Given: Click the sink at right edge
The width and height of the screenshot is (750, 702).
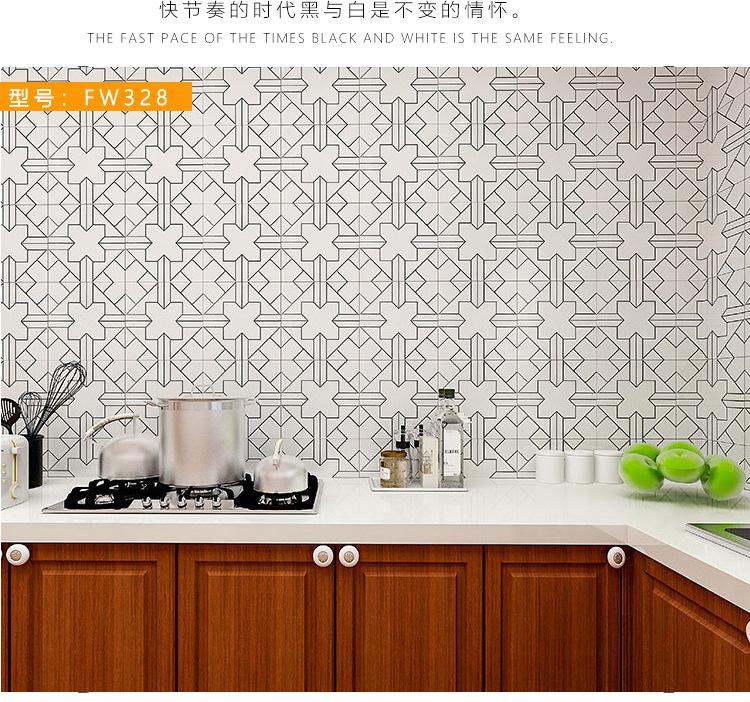Looking at the screenshot, I should tap(720, 537).
